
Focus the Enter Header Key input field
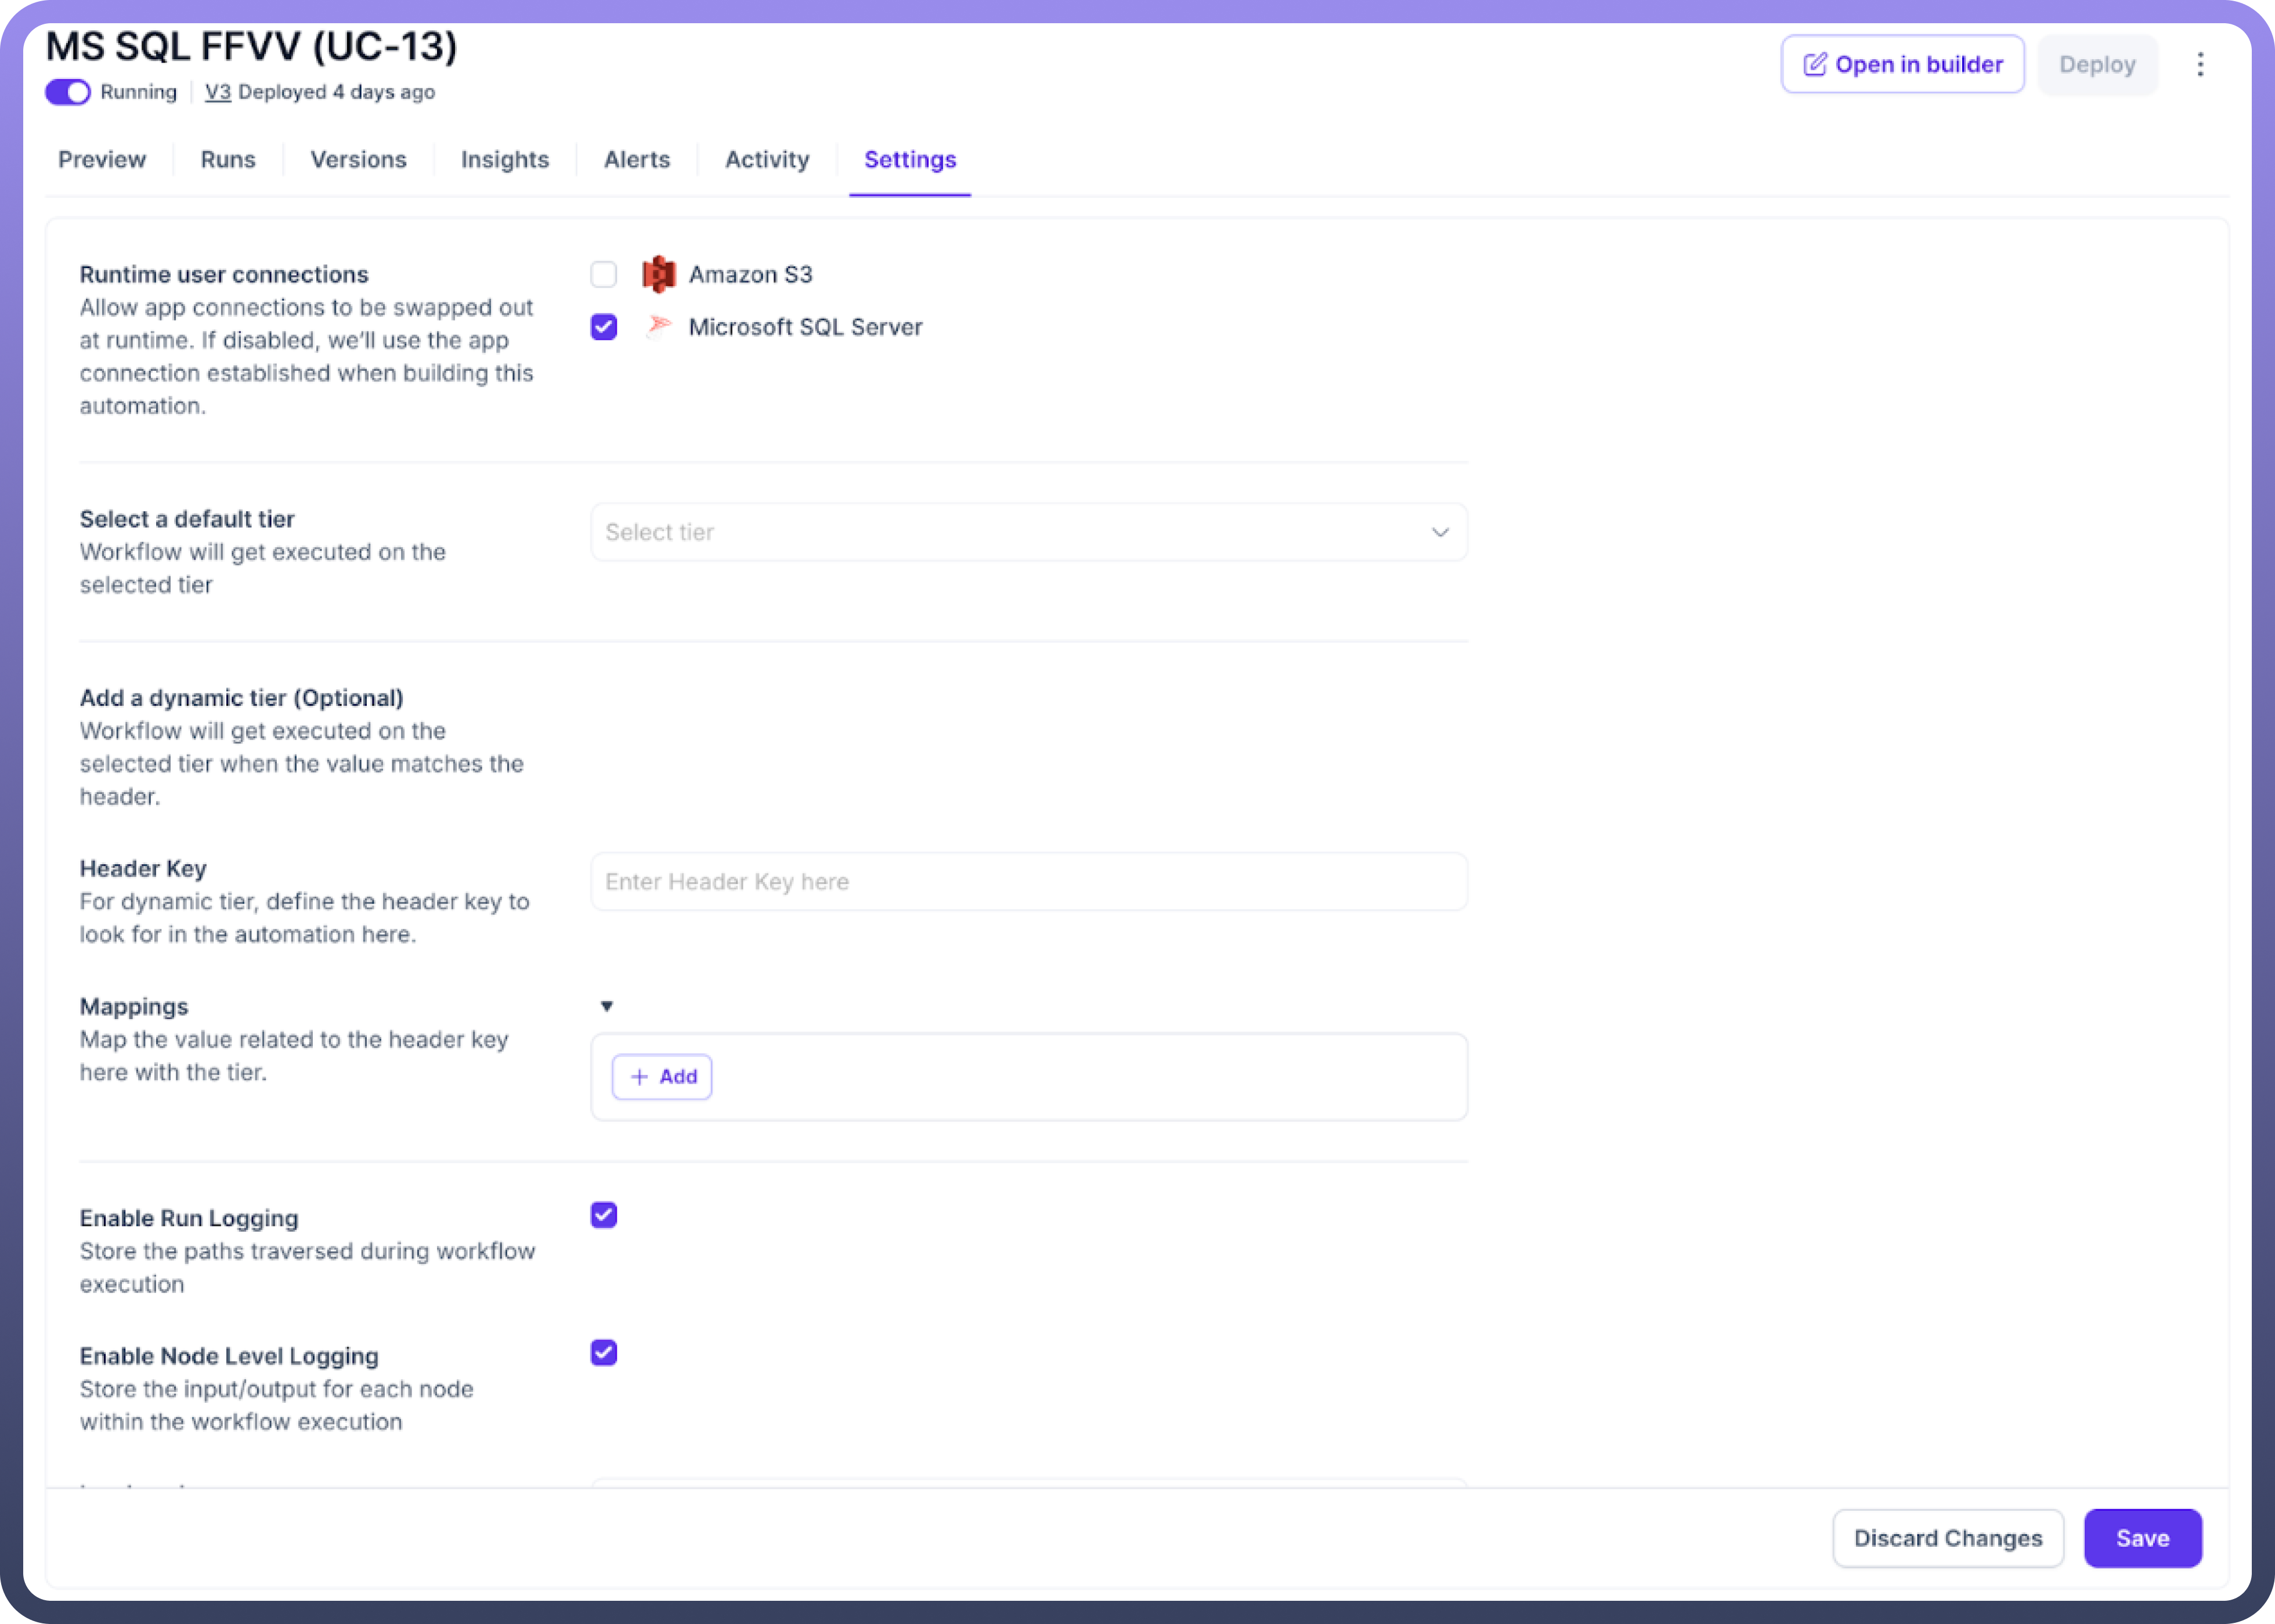[1029, 882]
